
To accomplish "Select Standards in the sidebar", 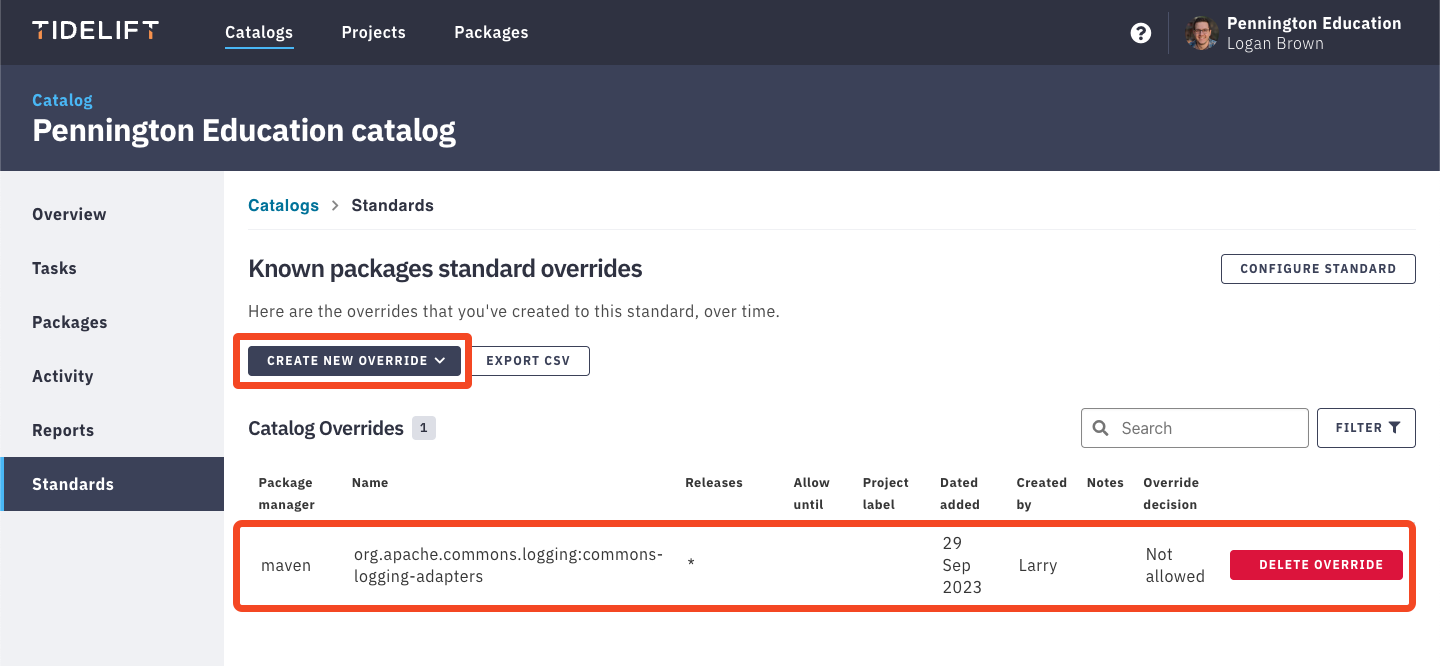I will [x=112, y=484].
